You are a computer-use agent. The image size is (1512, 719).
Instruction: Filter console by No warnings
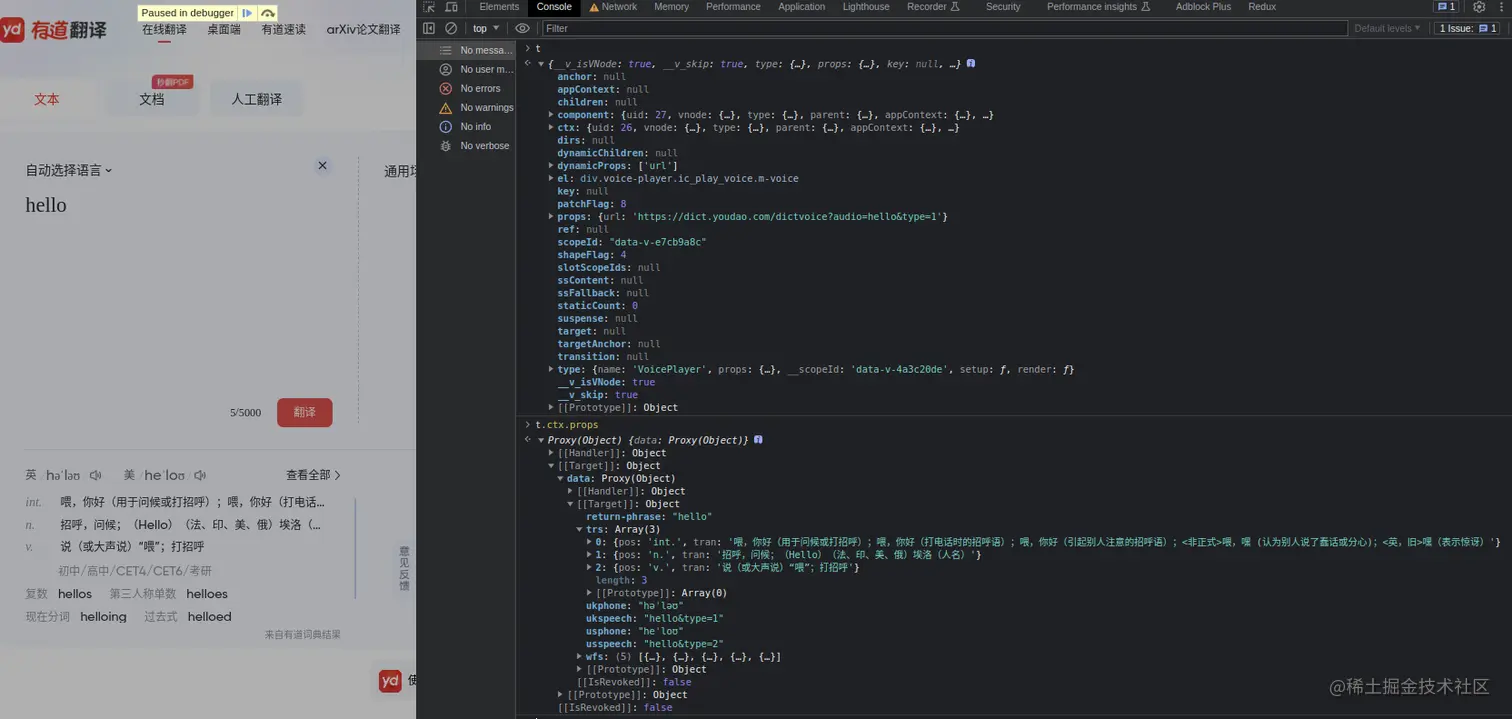coord(476,108)
